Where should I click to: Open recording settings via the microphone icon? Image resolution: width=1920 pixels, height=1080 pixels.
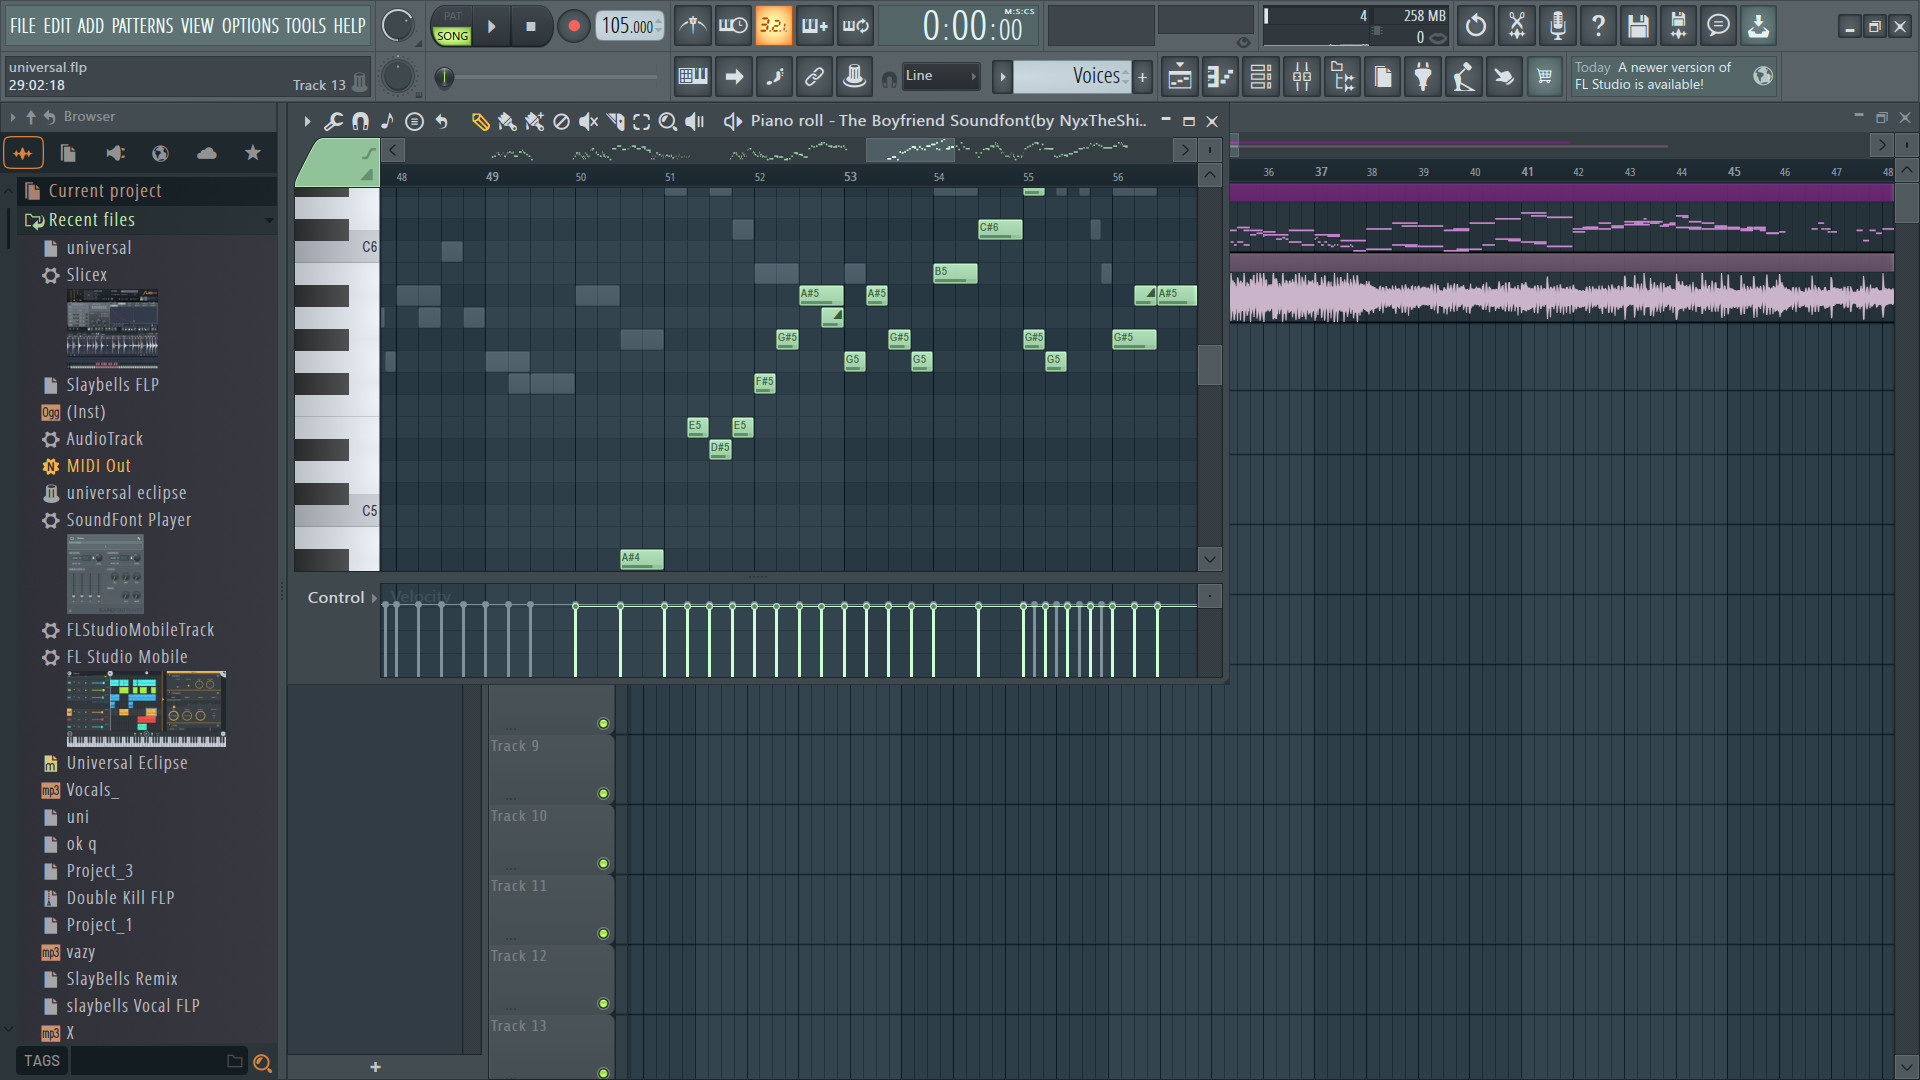click(1556, 25)
